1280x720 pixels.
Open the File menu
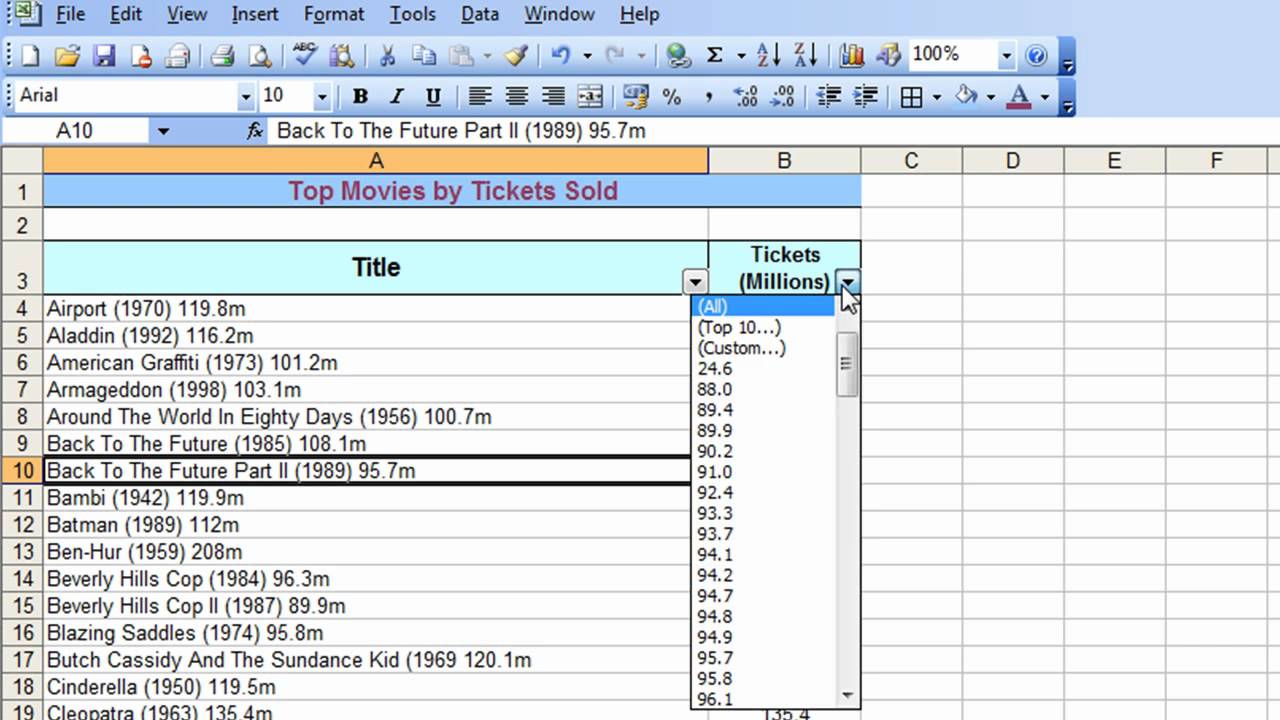tap(70, 14)
